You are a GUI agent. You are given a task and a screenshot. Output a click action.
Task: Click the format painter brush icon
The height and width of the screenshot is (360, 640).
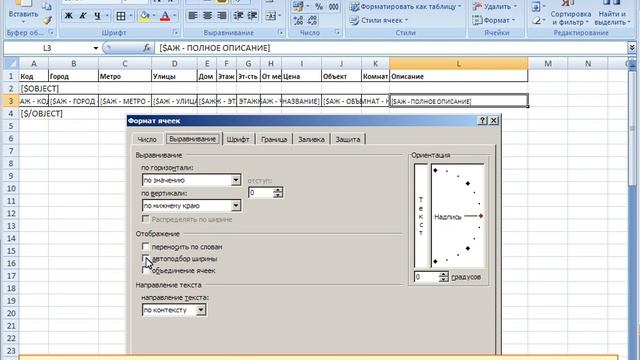coord(47,20)
